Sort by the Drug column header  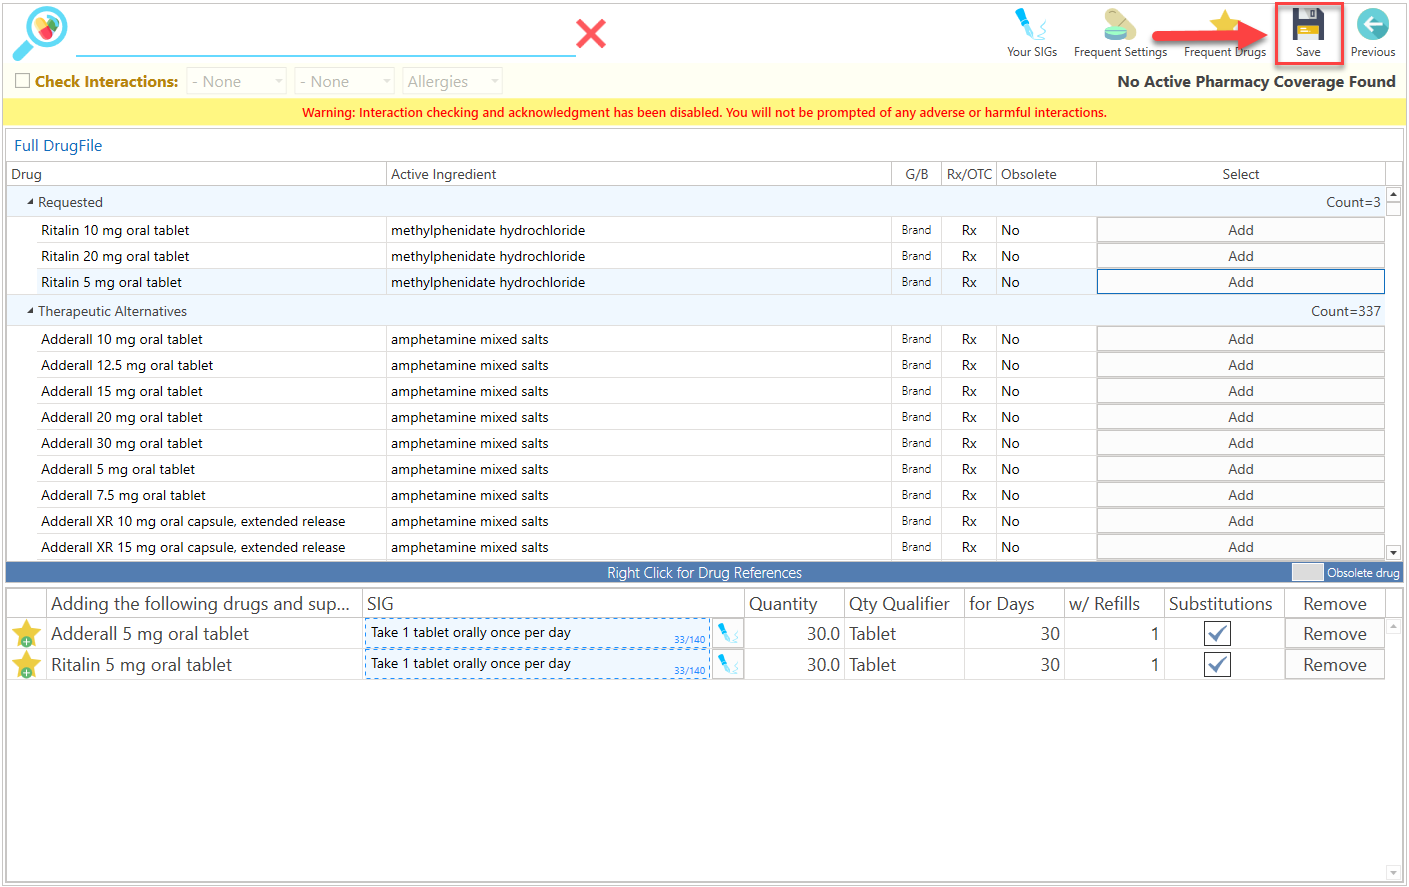197,174
